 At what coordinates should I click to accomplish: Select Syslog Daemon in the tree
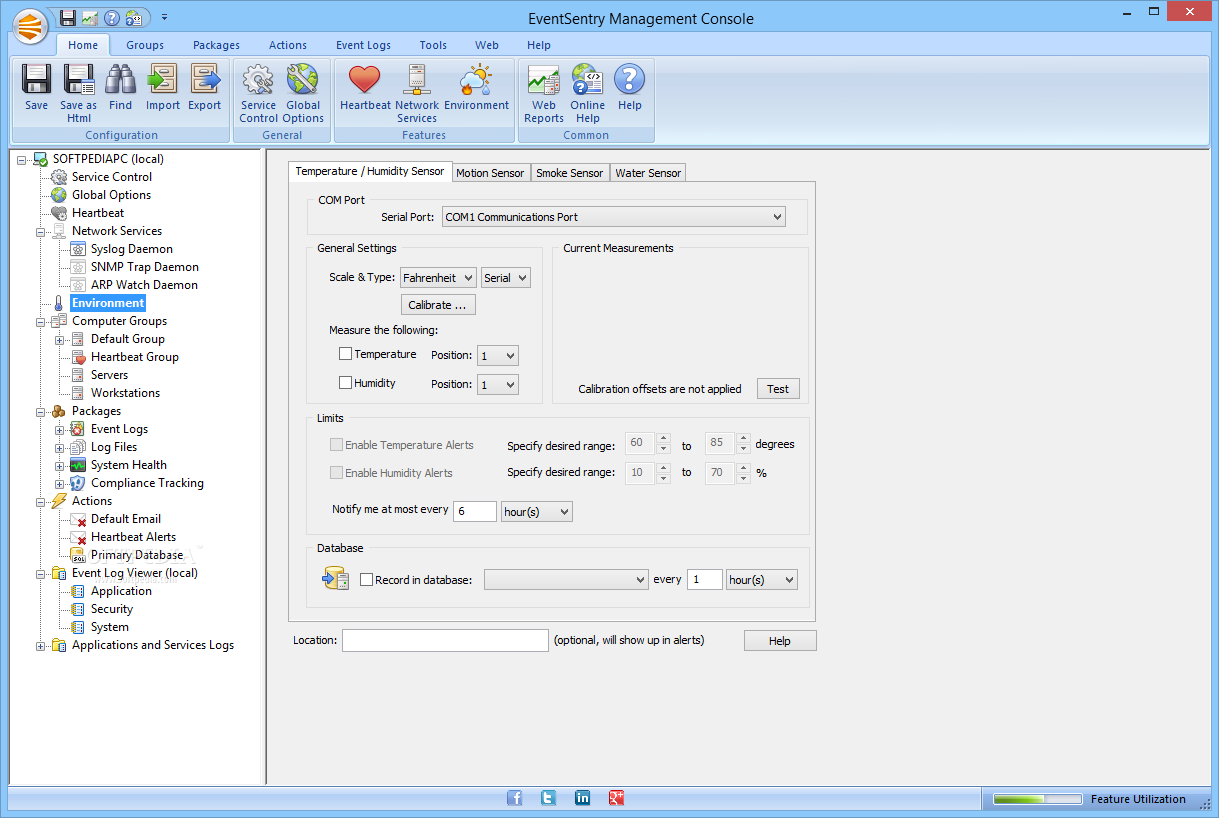(132, 249)
